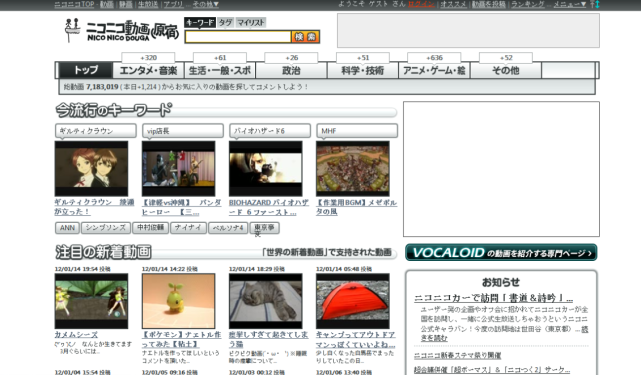Click into the keyword search field

click(x=238, y=37)
